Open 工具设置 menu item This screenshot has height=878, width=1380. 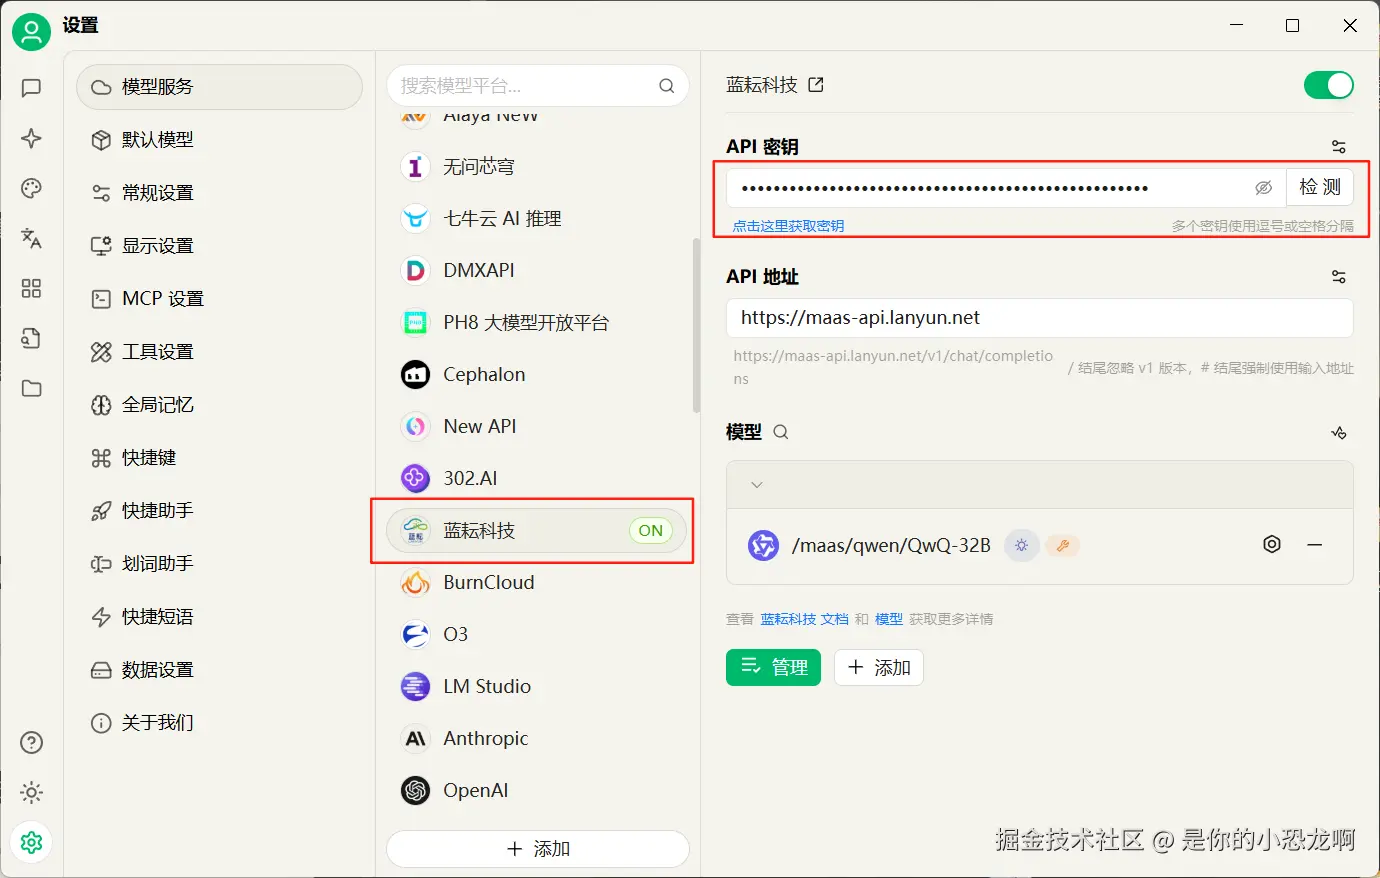point(219,352)
